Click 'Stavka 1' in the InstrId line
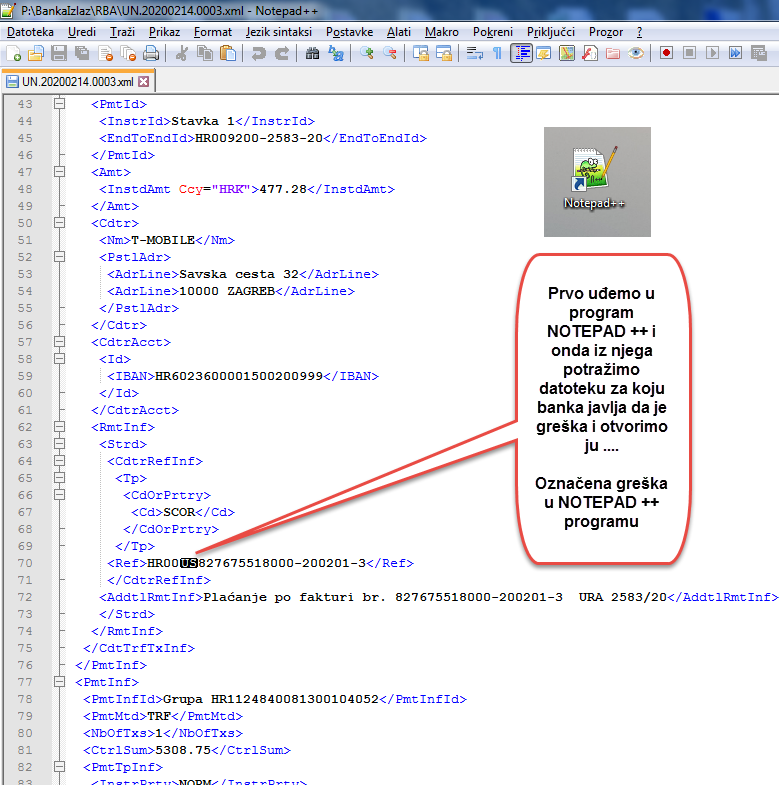 tap(203, 121)
